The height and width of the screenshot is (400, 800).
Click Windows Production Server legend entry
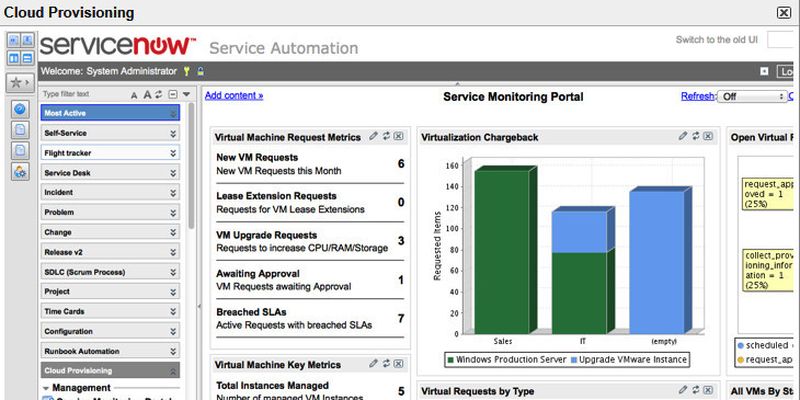[506, 360]
